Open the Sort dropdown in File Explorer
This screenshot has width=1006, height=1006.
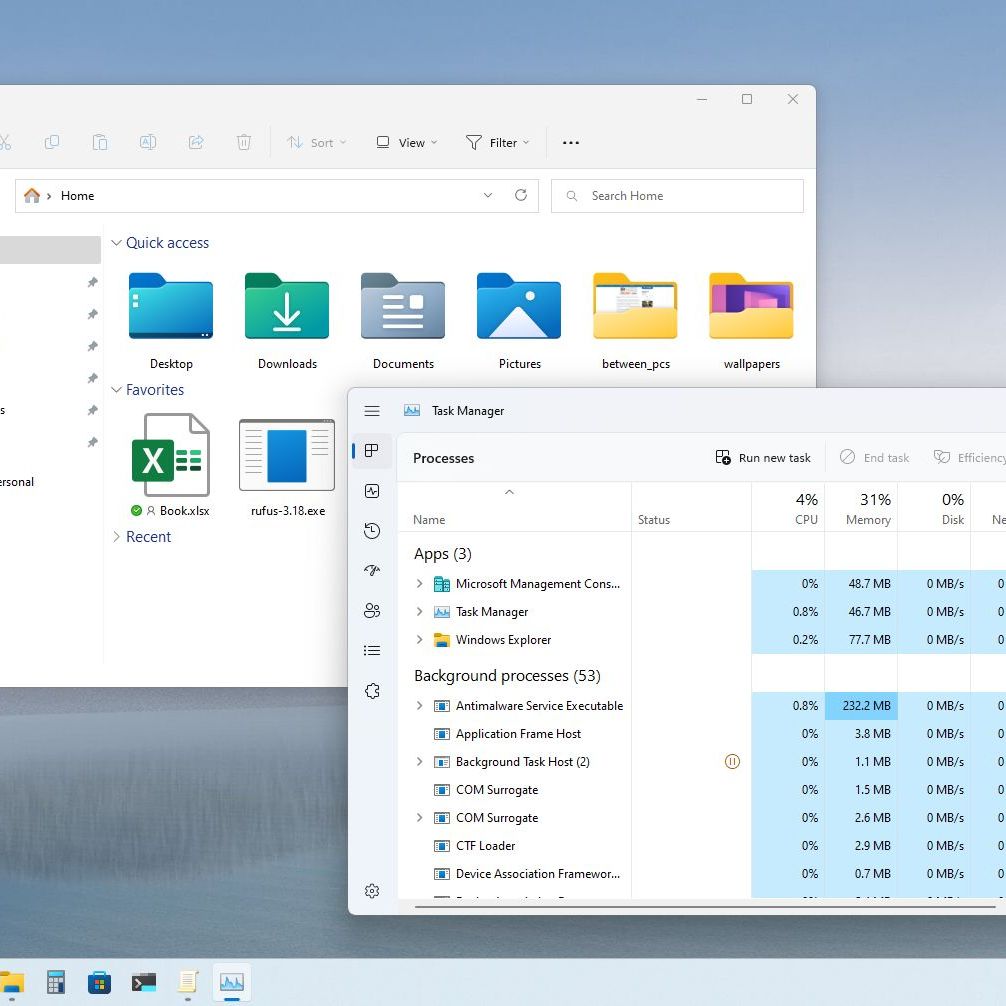316,142
